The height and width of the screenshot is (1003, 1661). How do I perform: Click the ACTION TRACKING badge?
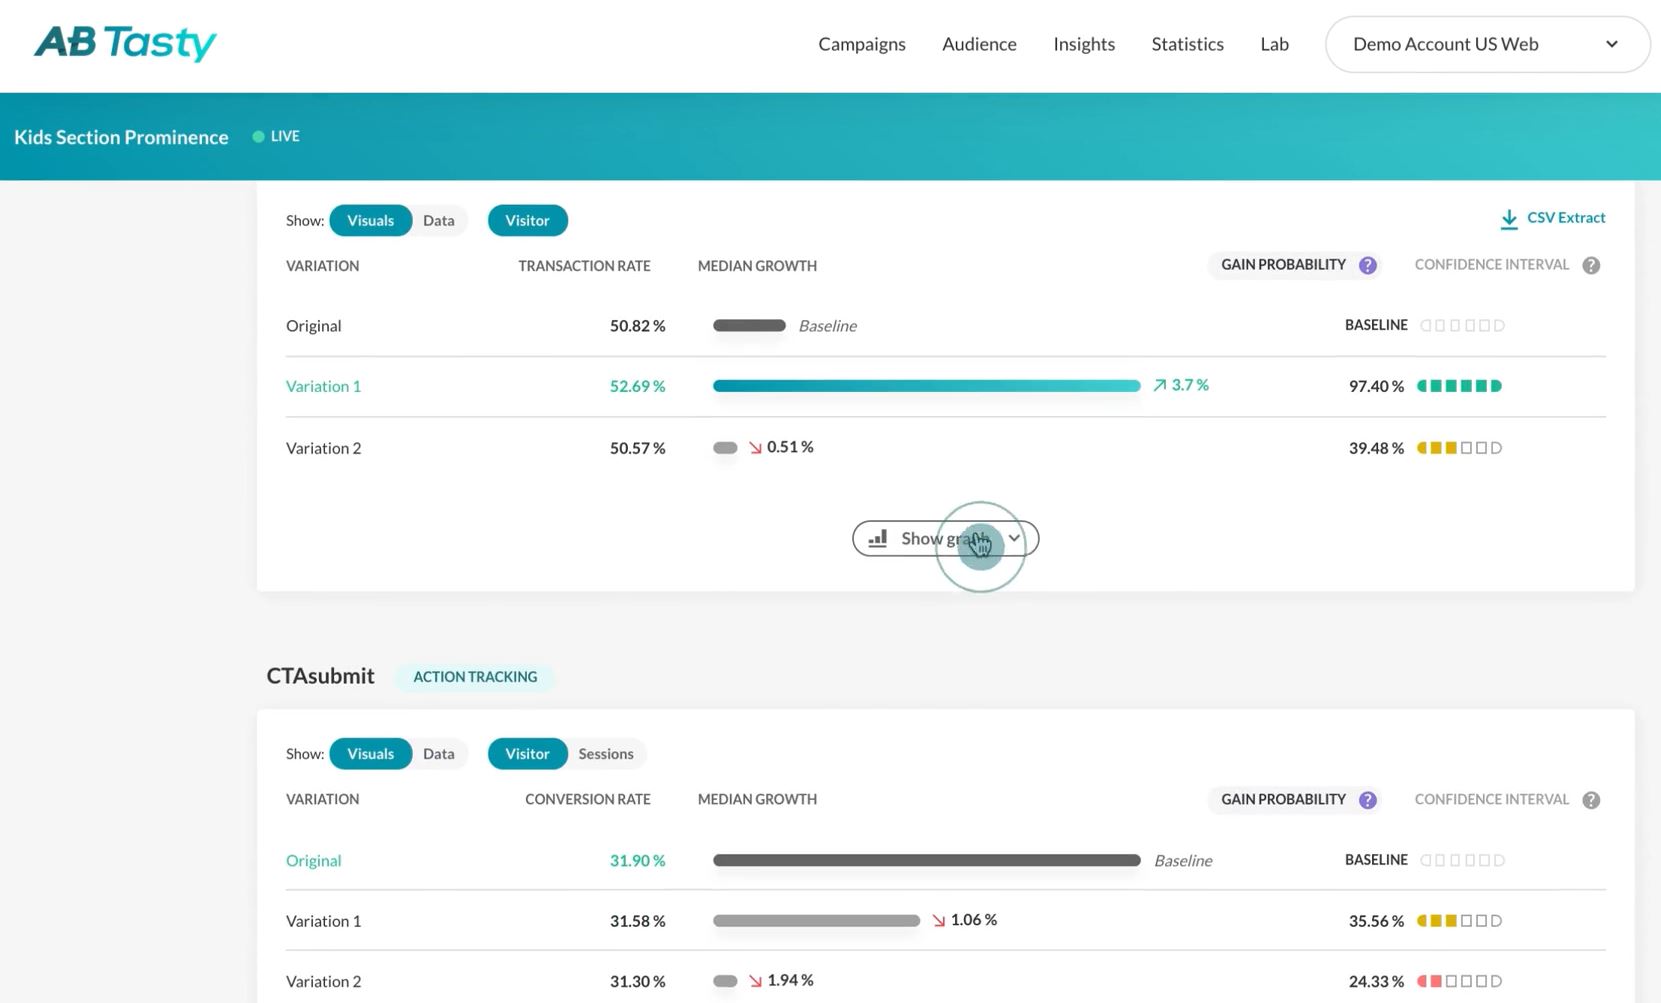tap(475, 675)
